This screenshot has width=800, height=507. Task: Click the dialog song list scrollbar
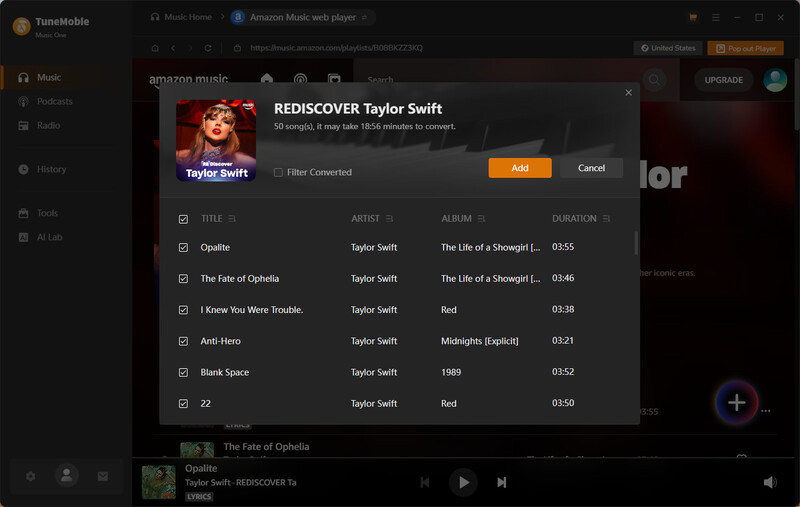coord(636,243)
